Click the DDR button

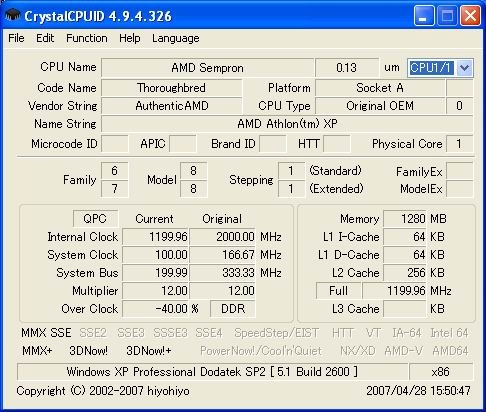(x=233, y=309)
